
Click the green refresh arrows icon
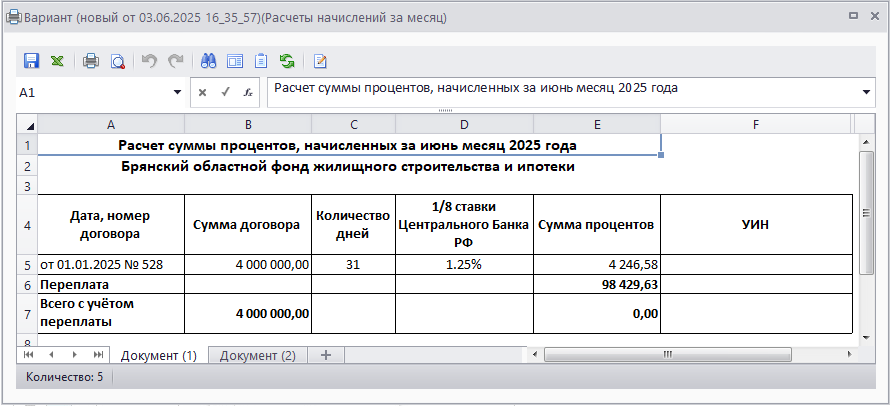287,61
